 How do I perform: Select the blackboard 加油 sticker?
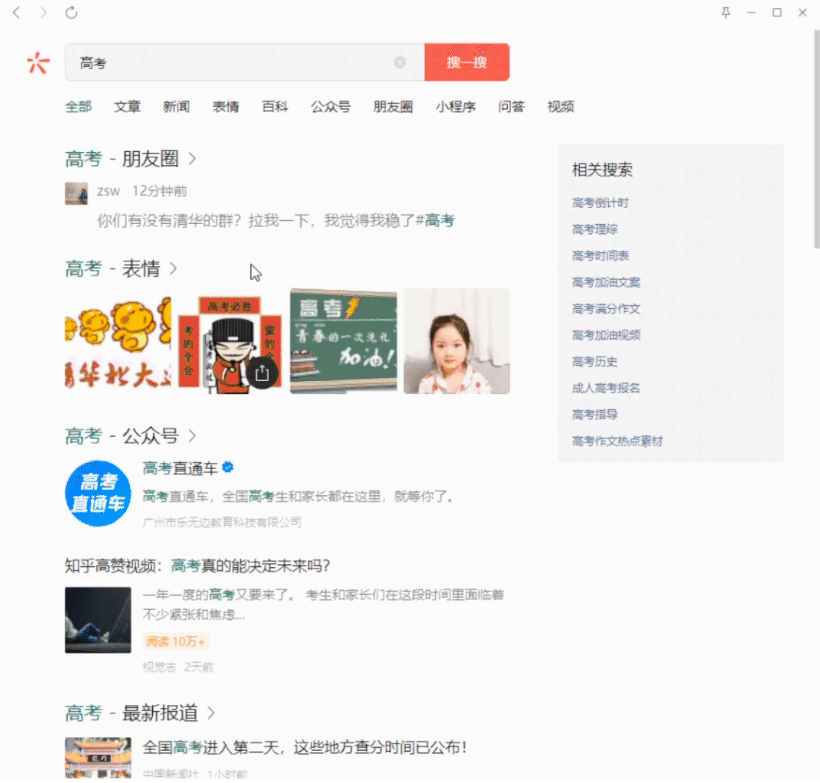[x=344, y=341]
